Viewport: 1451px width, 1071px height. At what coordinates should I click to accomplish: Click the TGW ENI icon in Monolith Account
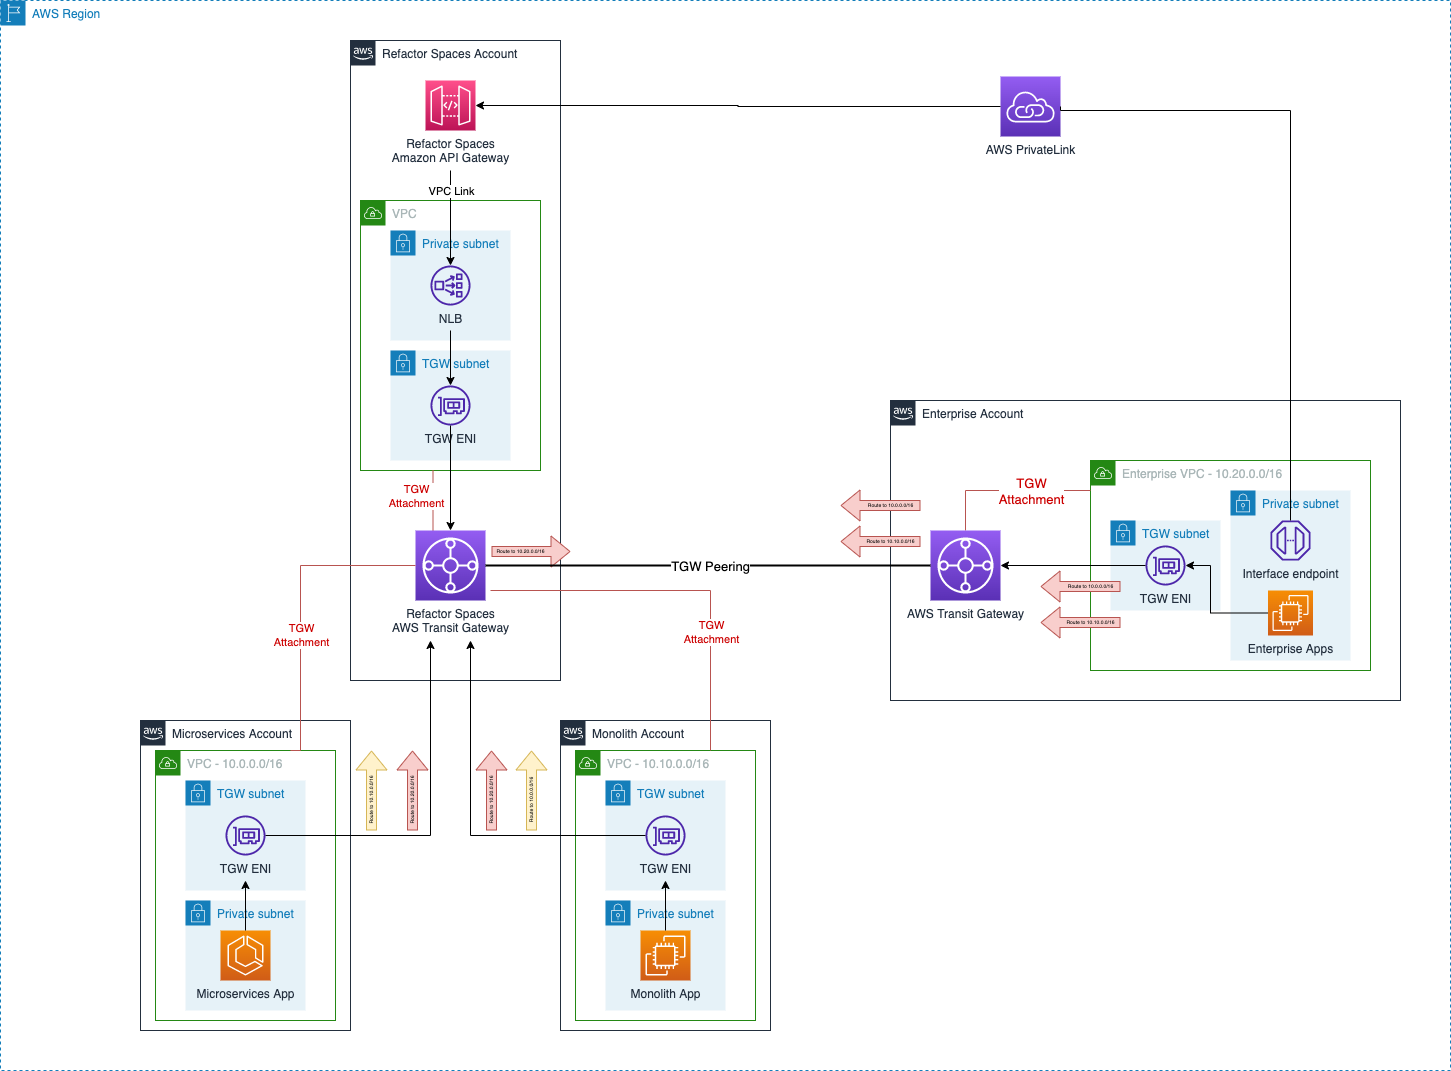point(664,835)
